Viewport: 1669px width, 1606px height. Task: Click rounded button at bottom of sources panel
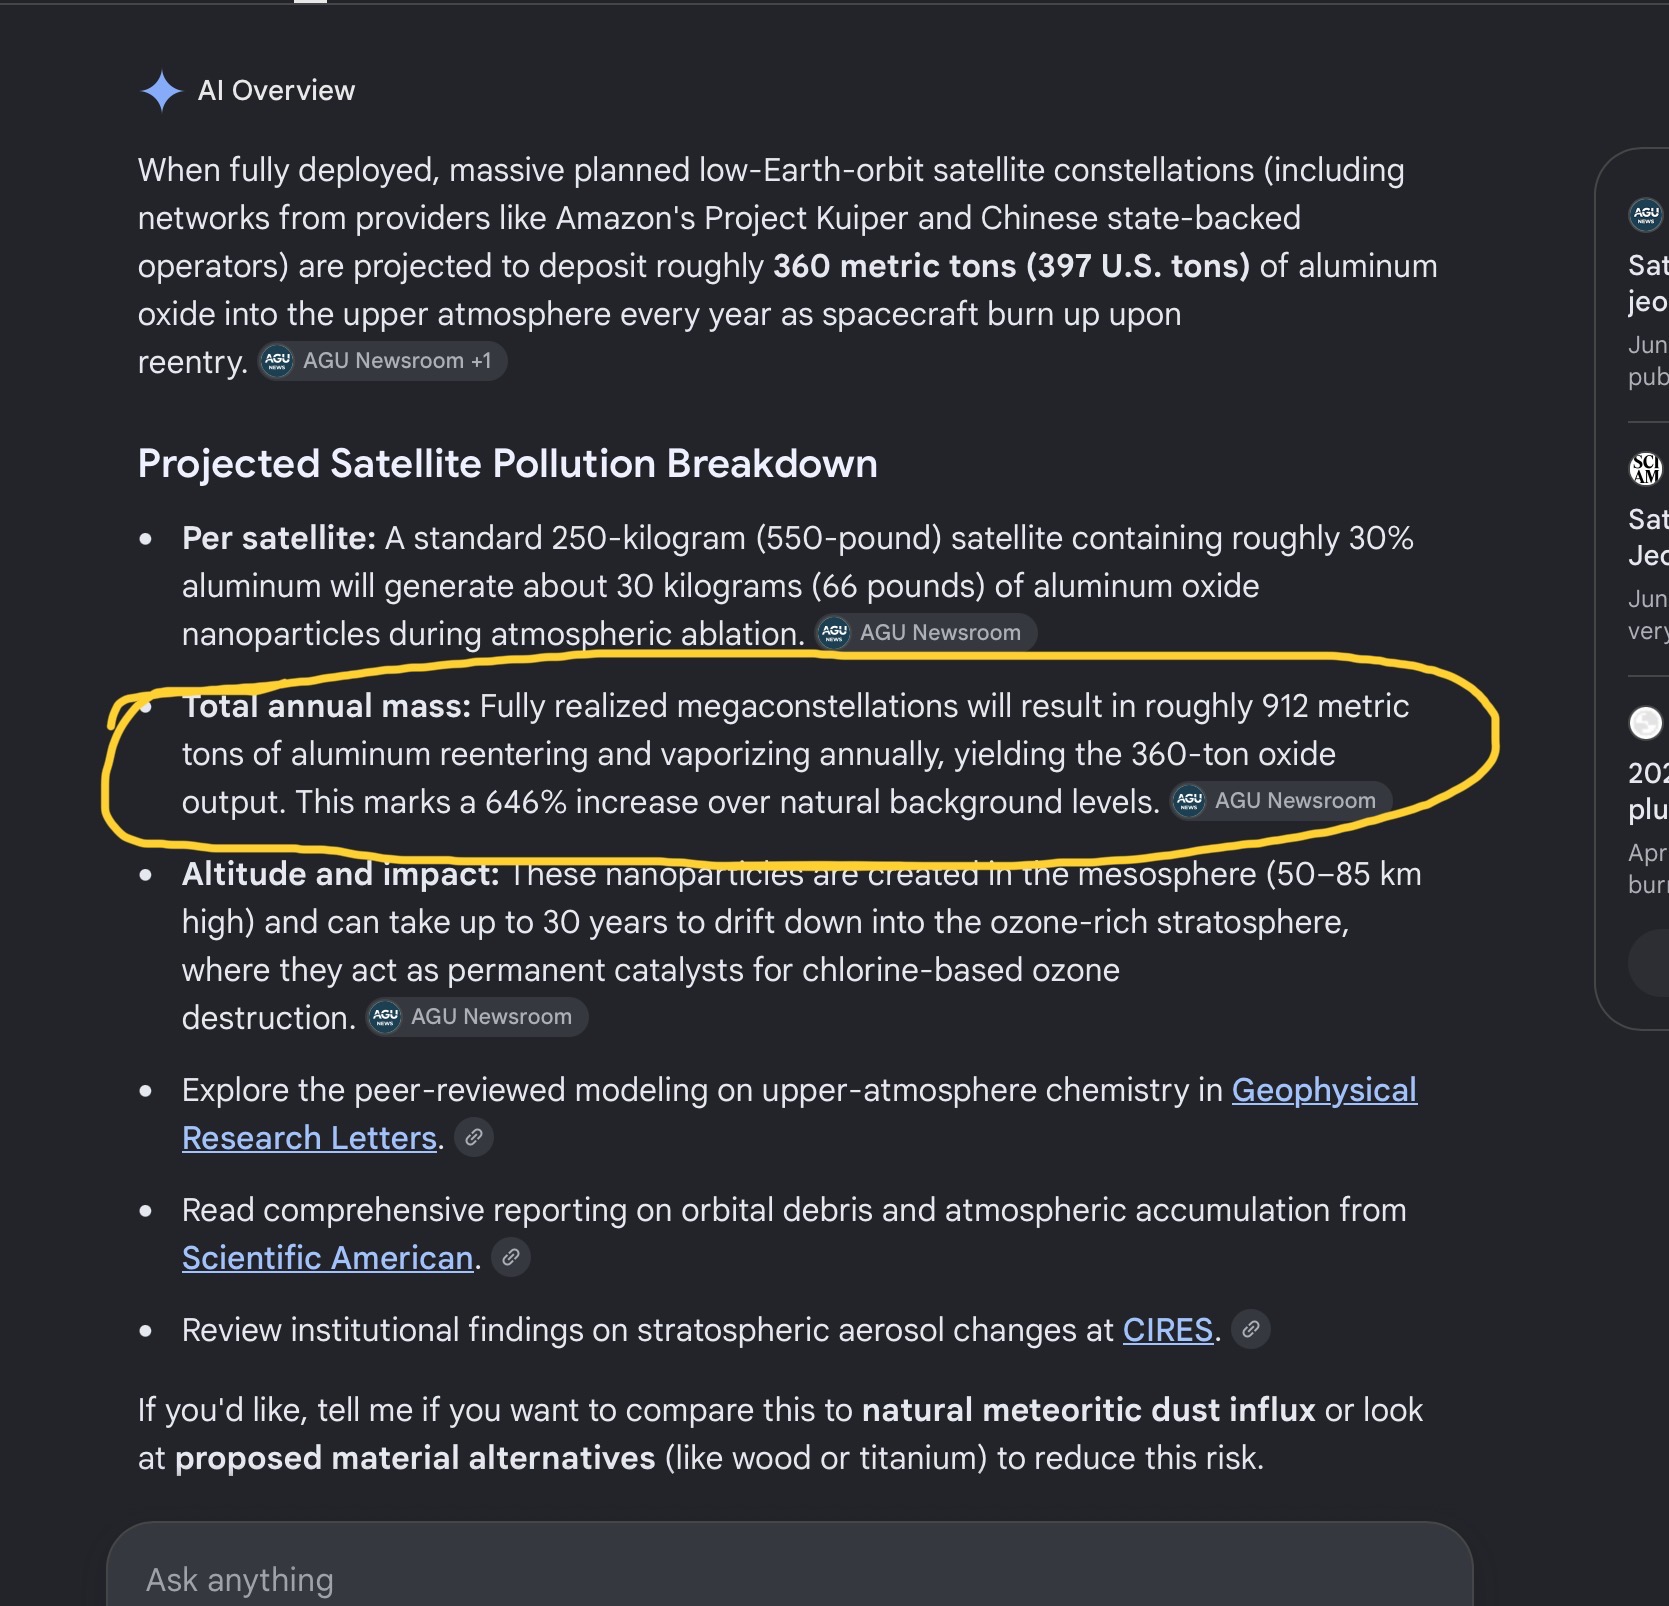point(1650,963)
